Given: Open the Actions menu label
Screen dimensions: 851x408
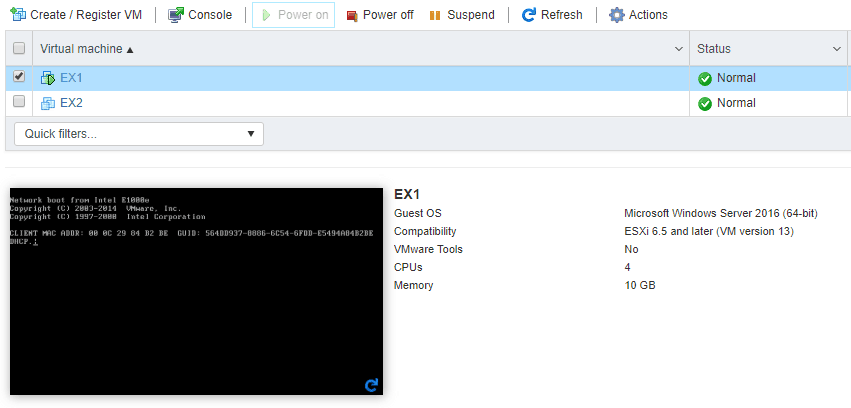Looking at the screenshot, I should click(x=648, y=15).
